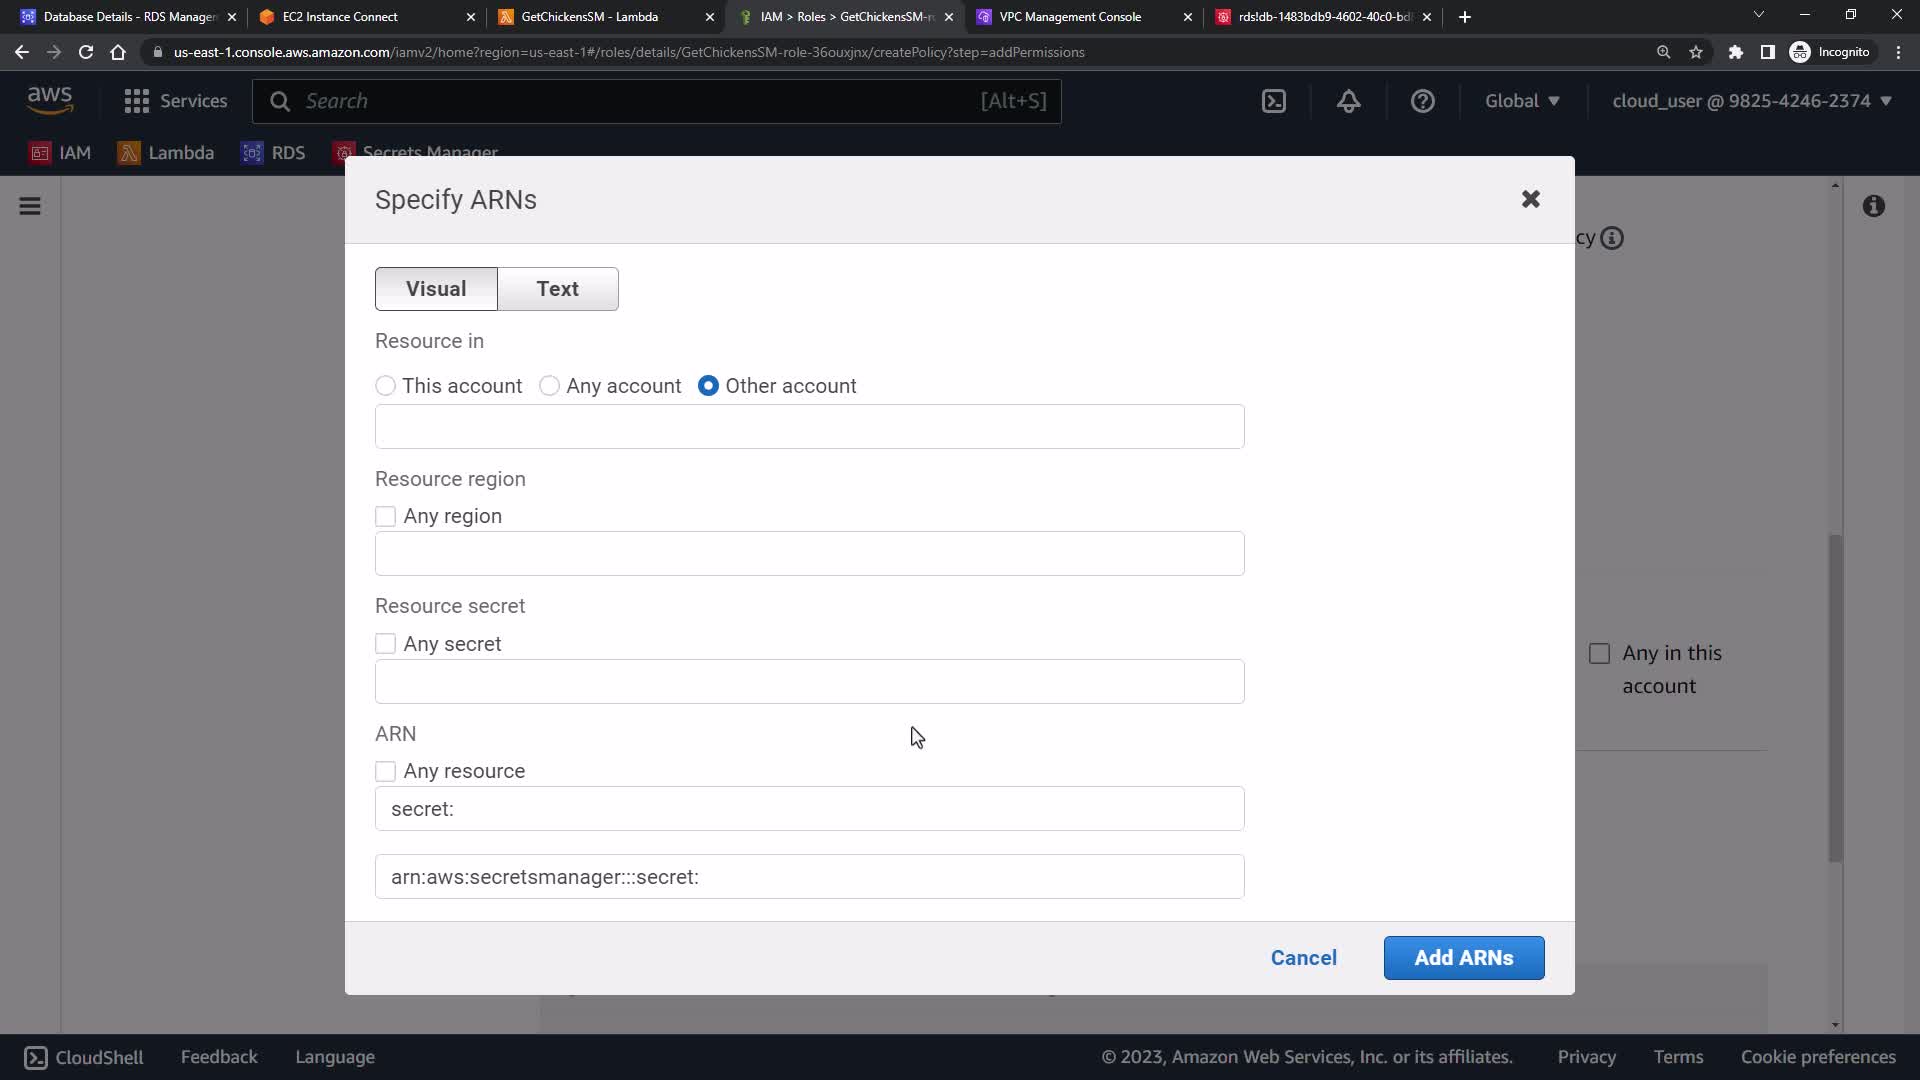Open the browser tab search chevron
1920x1080 pixels.
(x=1758, y=15)
